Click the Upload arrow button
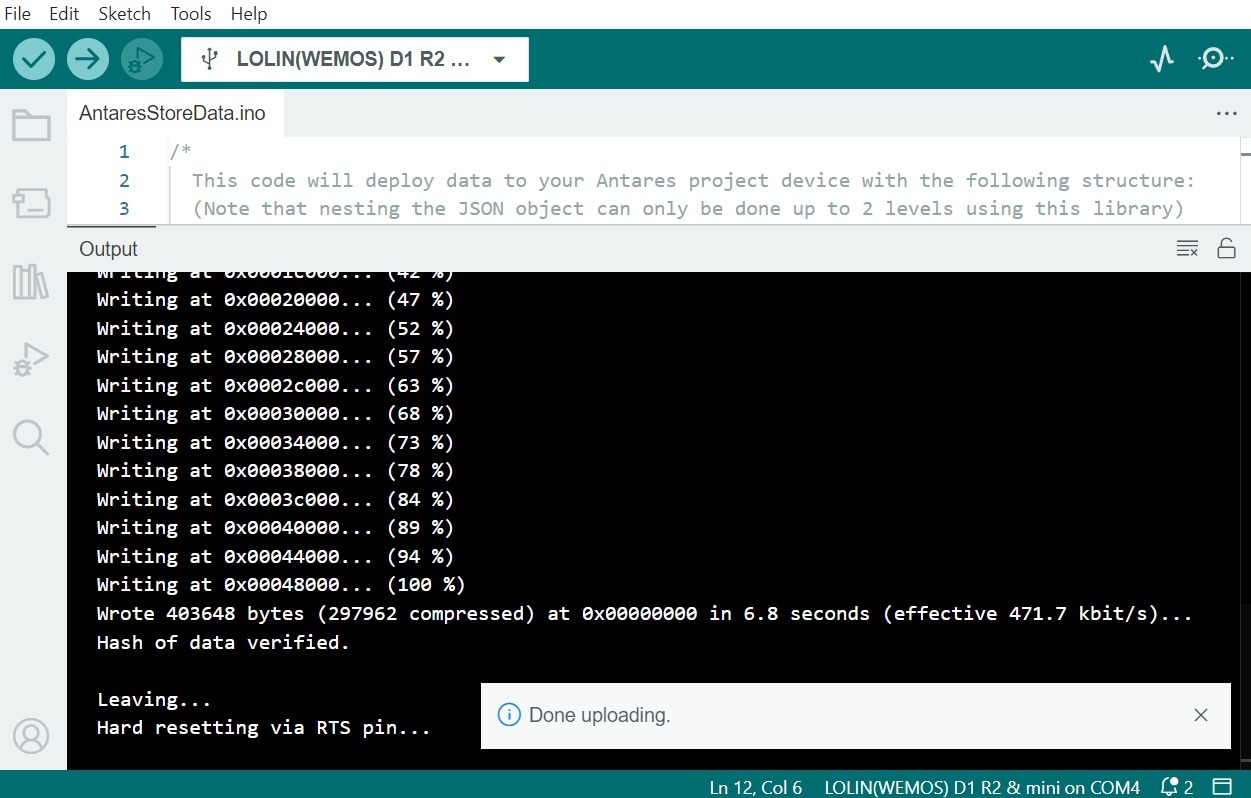 point(88,59)
